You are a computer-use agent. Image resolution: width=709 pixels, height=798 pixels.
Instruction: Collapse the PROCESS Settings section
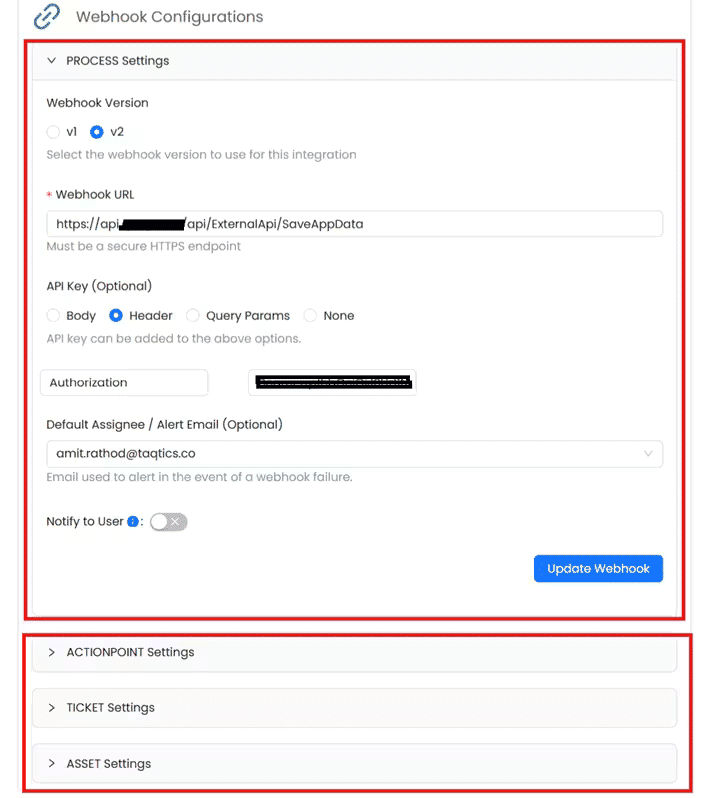coord(117,61)
